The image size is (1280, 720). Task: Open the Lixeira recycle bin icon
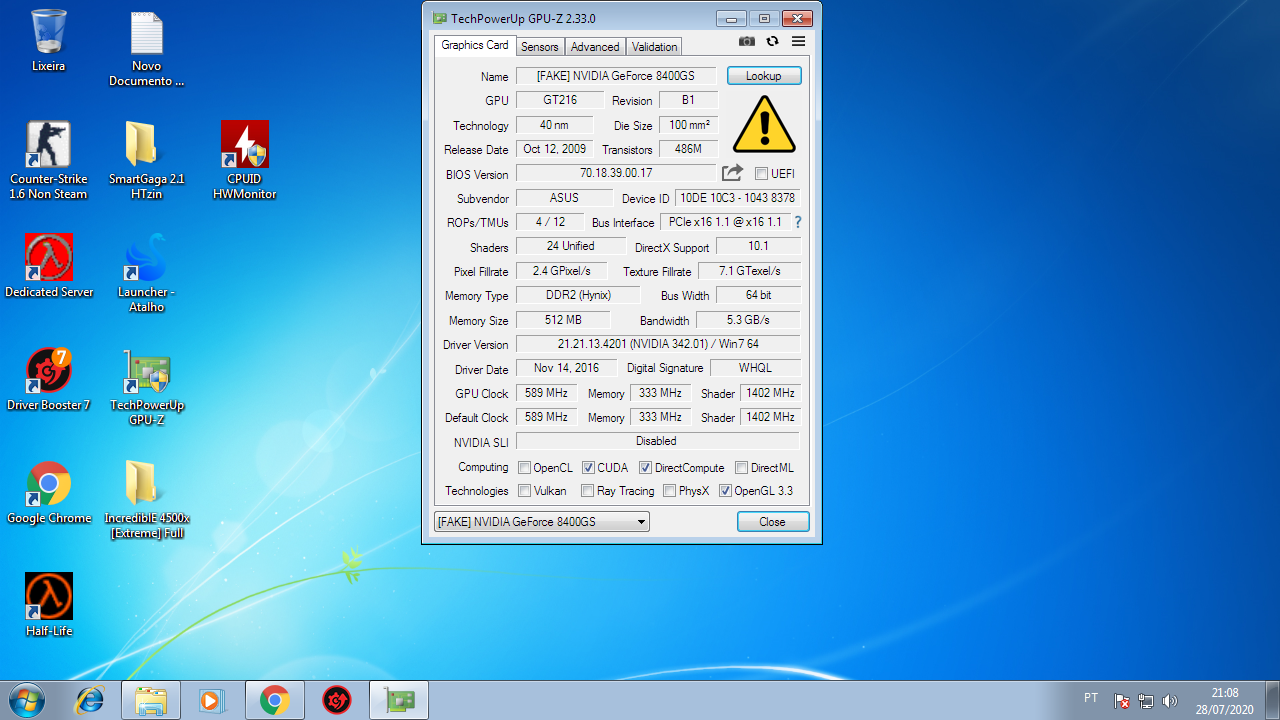coord(49,41)
